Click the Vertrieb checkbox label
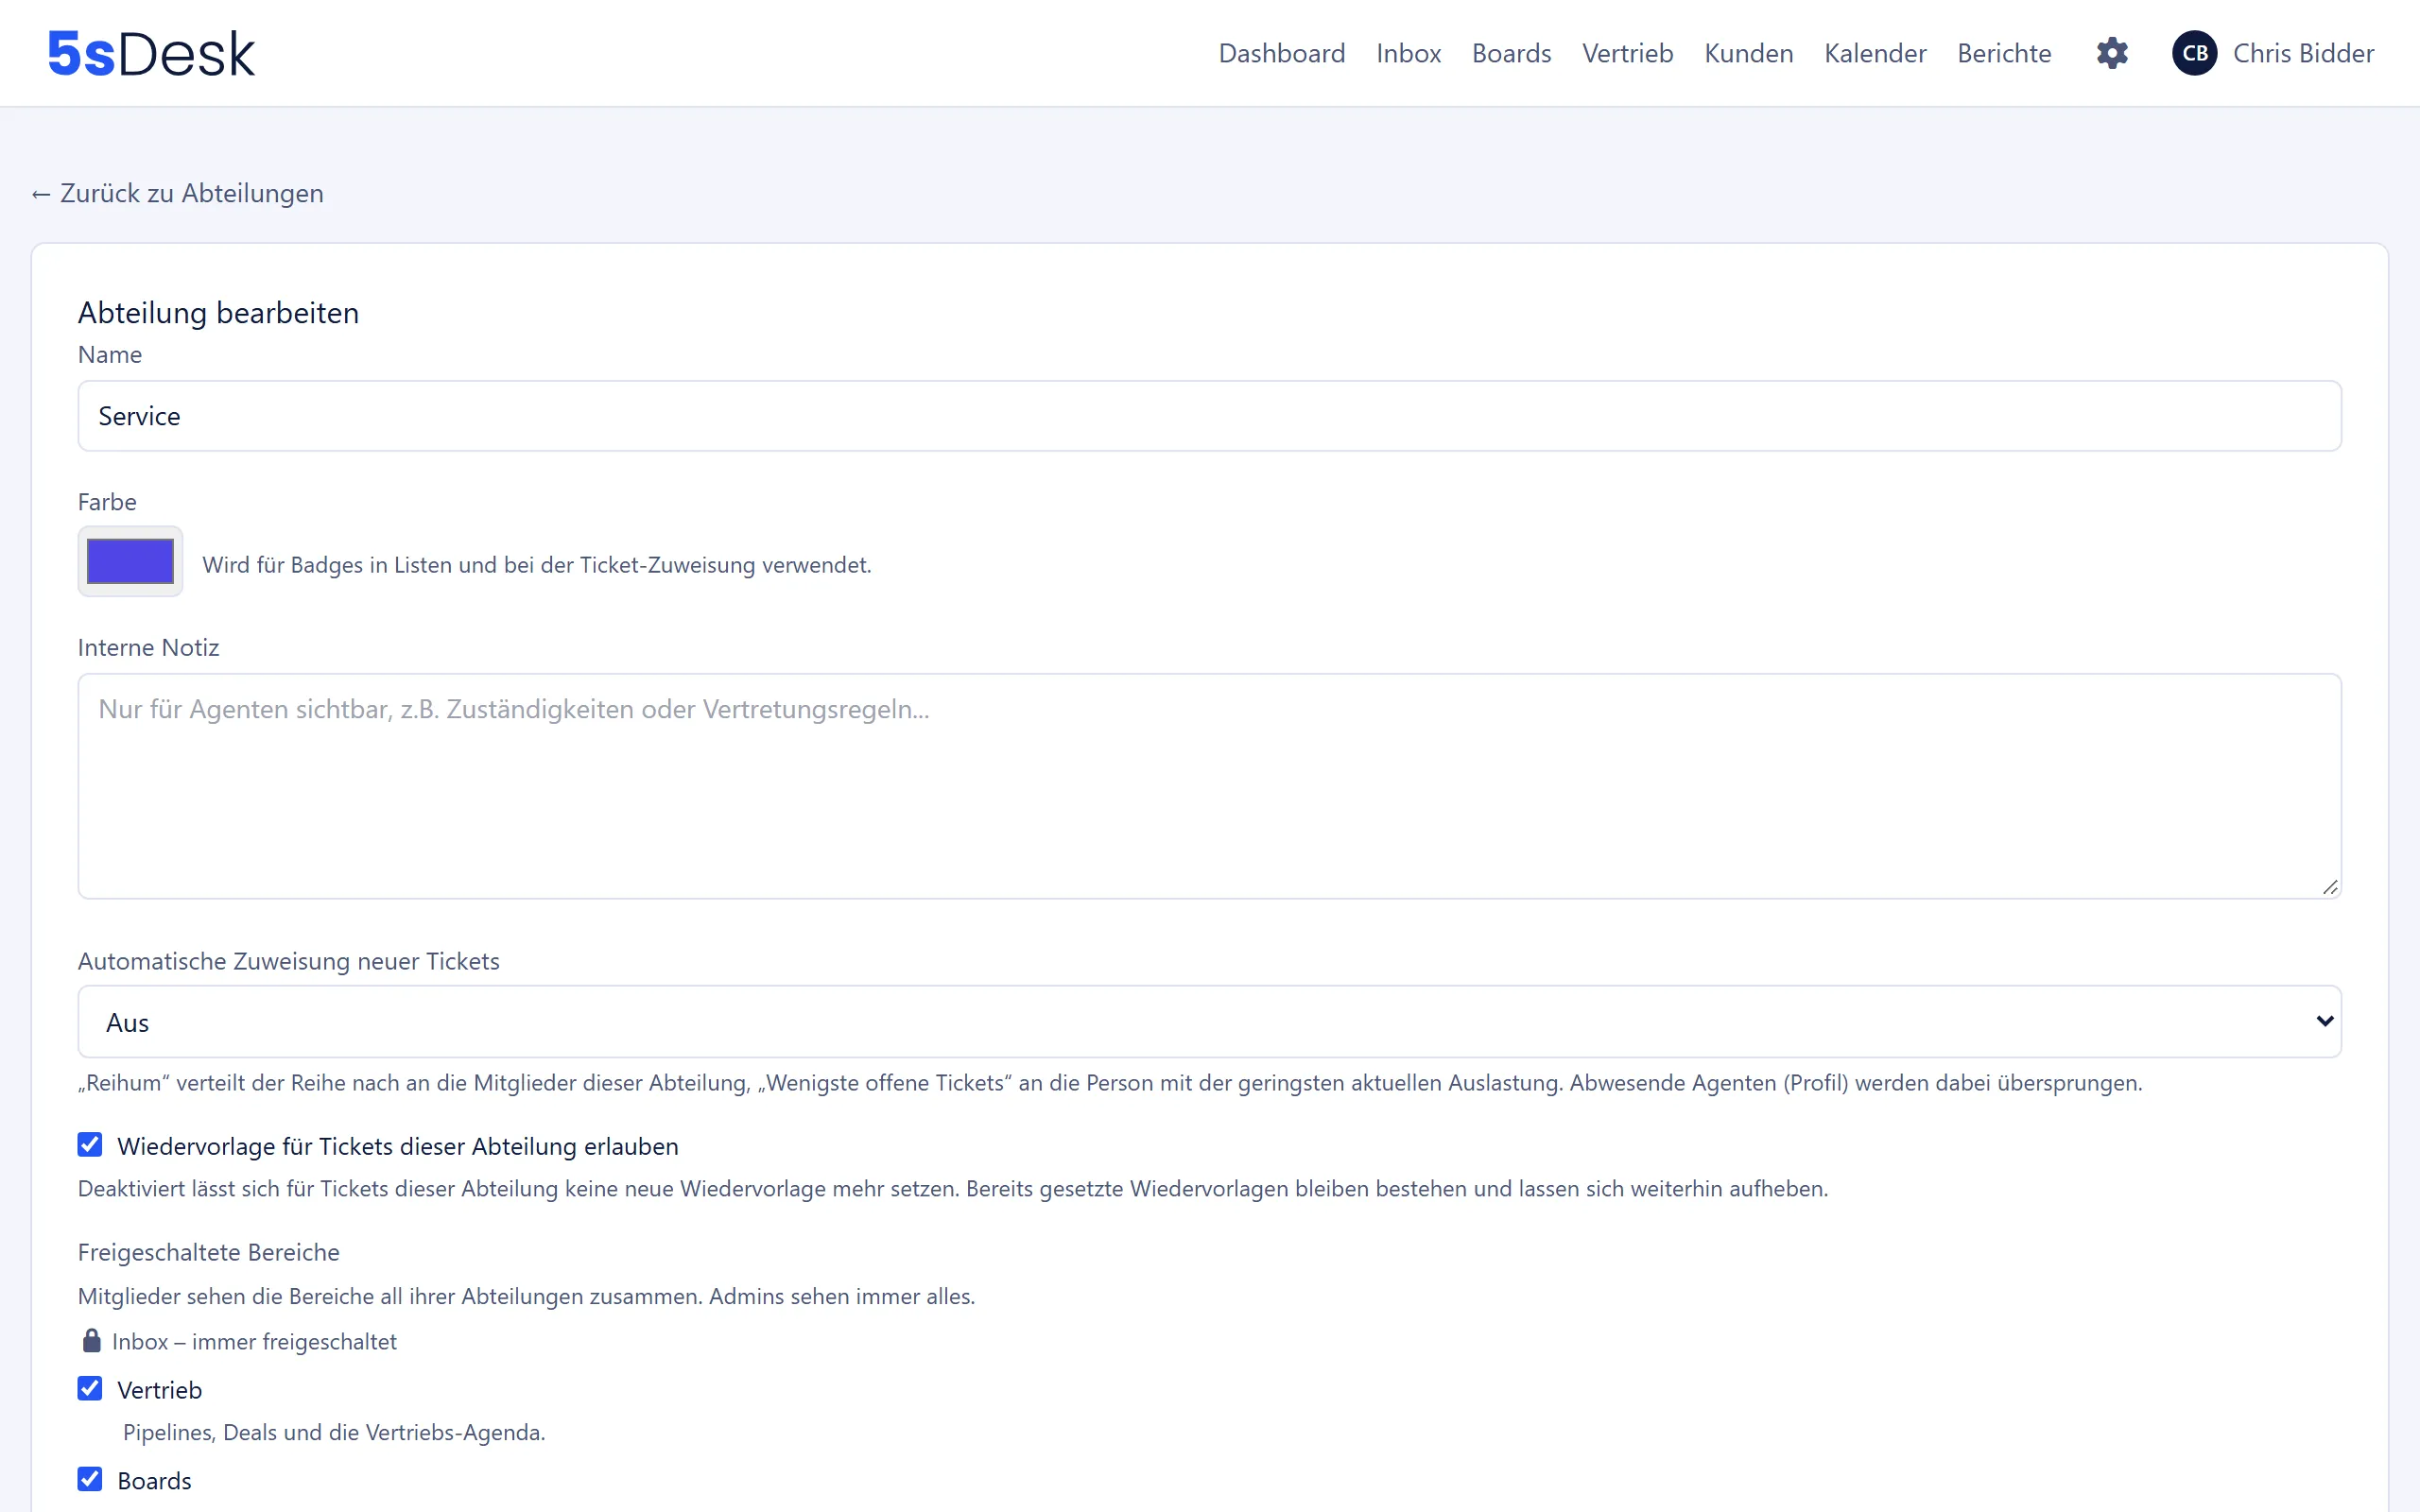This screenshot has width=2420, height=1512. (160, 1390)
